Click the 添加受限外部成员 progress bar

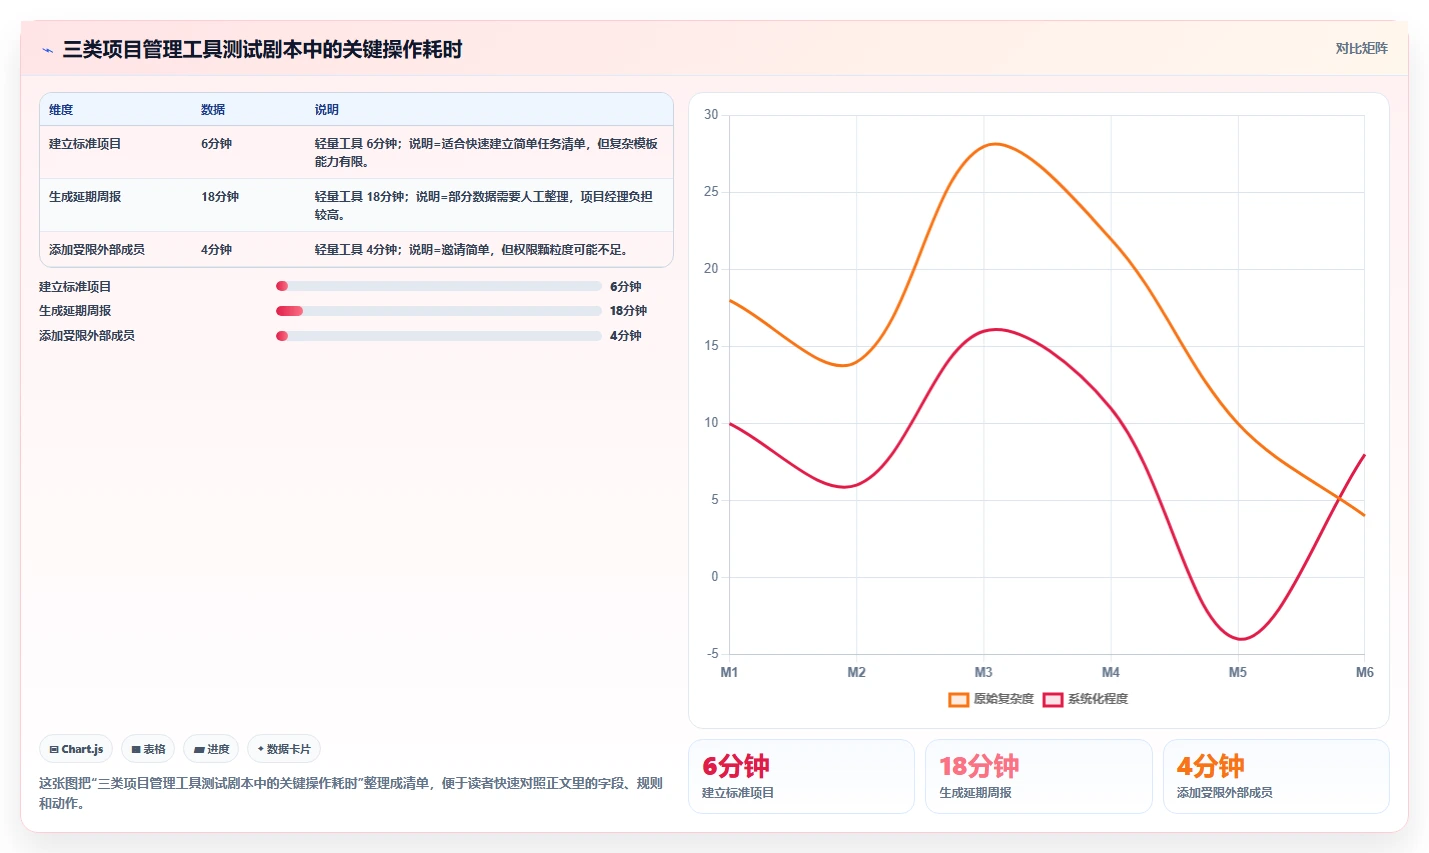[439, 336]
